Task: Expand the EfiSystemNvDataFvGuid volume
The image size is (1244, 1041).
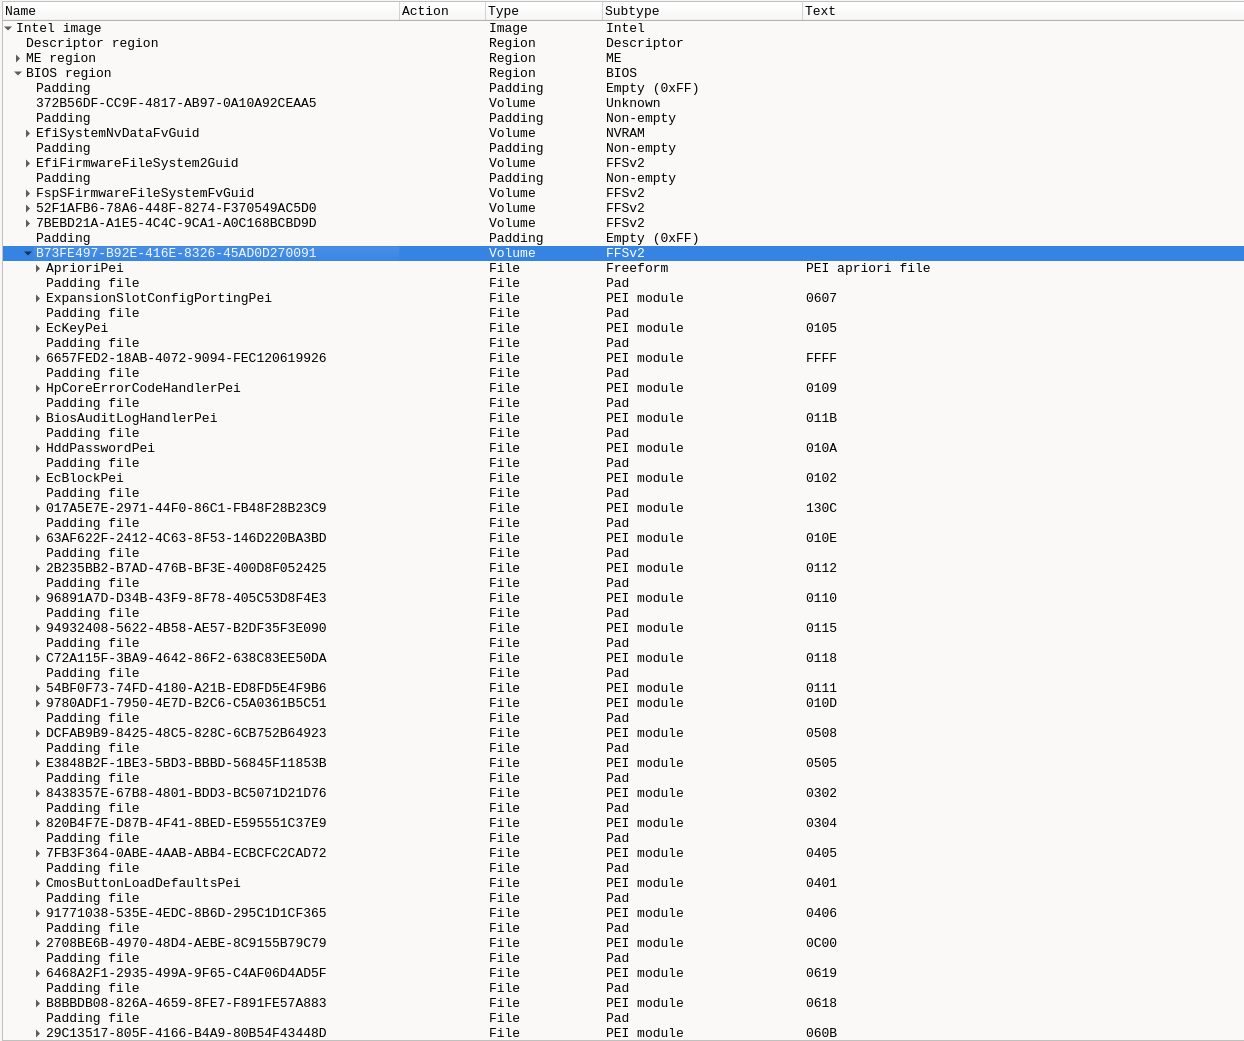Action: click(28, 133)
